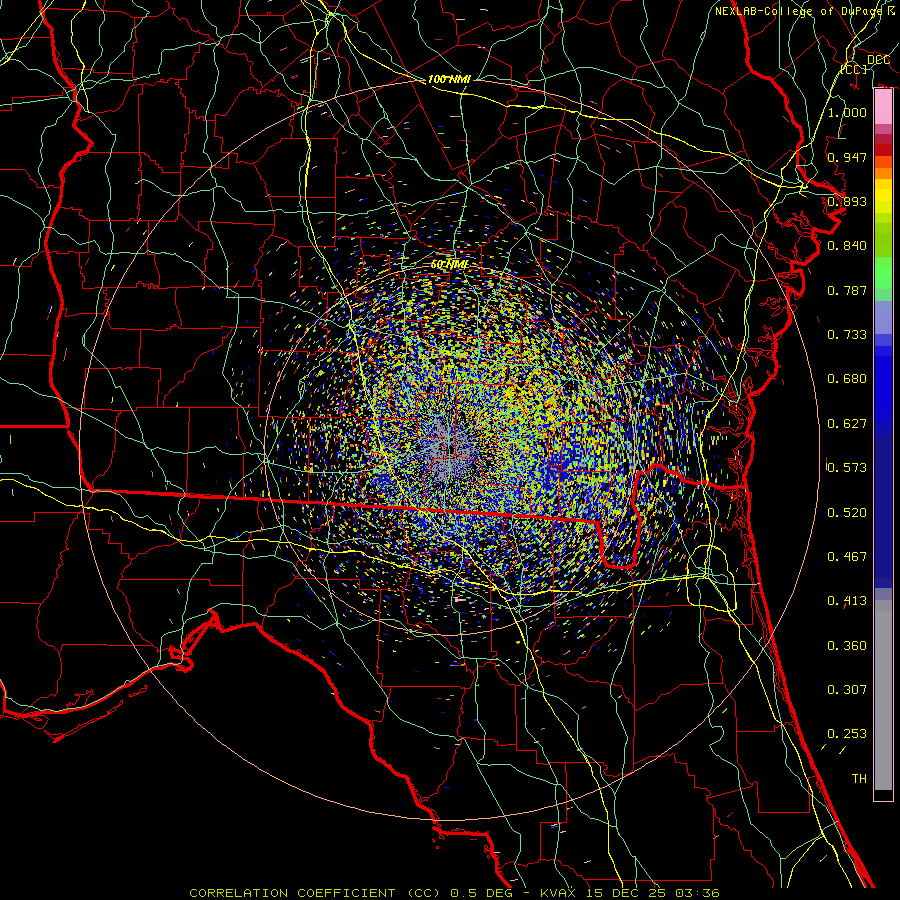
Task: Select the 0.467 legend value
Action: (x=847, y=557)
